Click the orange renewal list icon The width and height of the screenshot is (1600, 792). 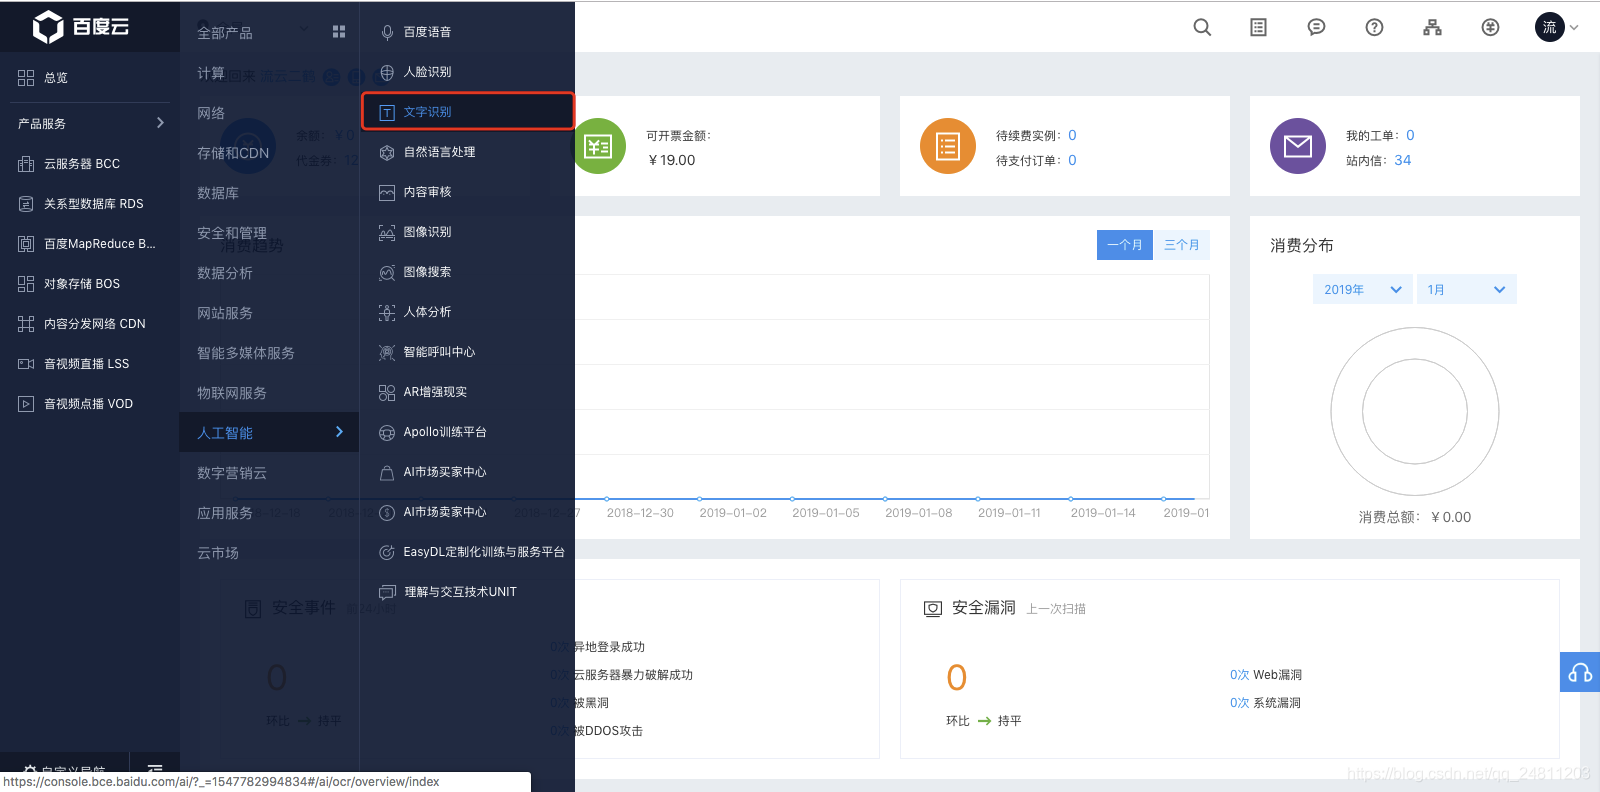[x=947, y=146]
